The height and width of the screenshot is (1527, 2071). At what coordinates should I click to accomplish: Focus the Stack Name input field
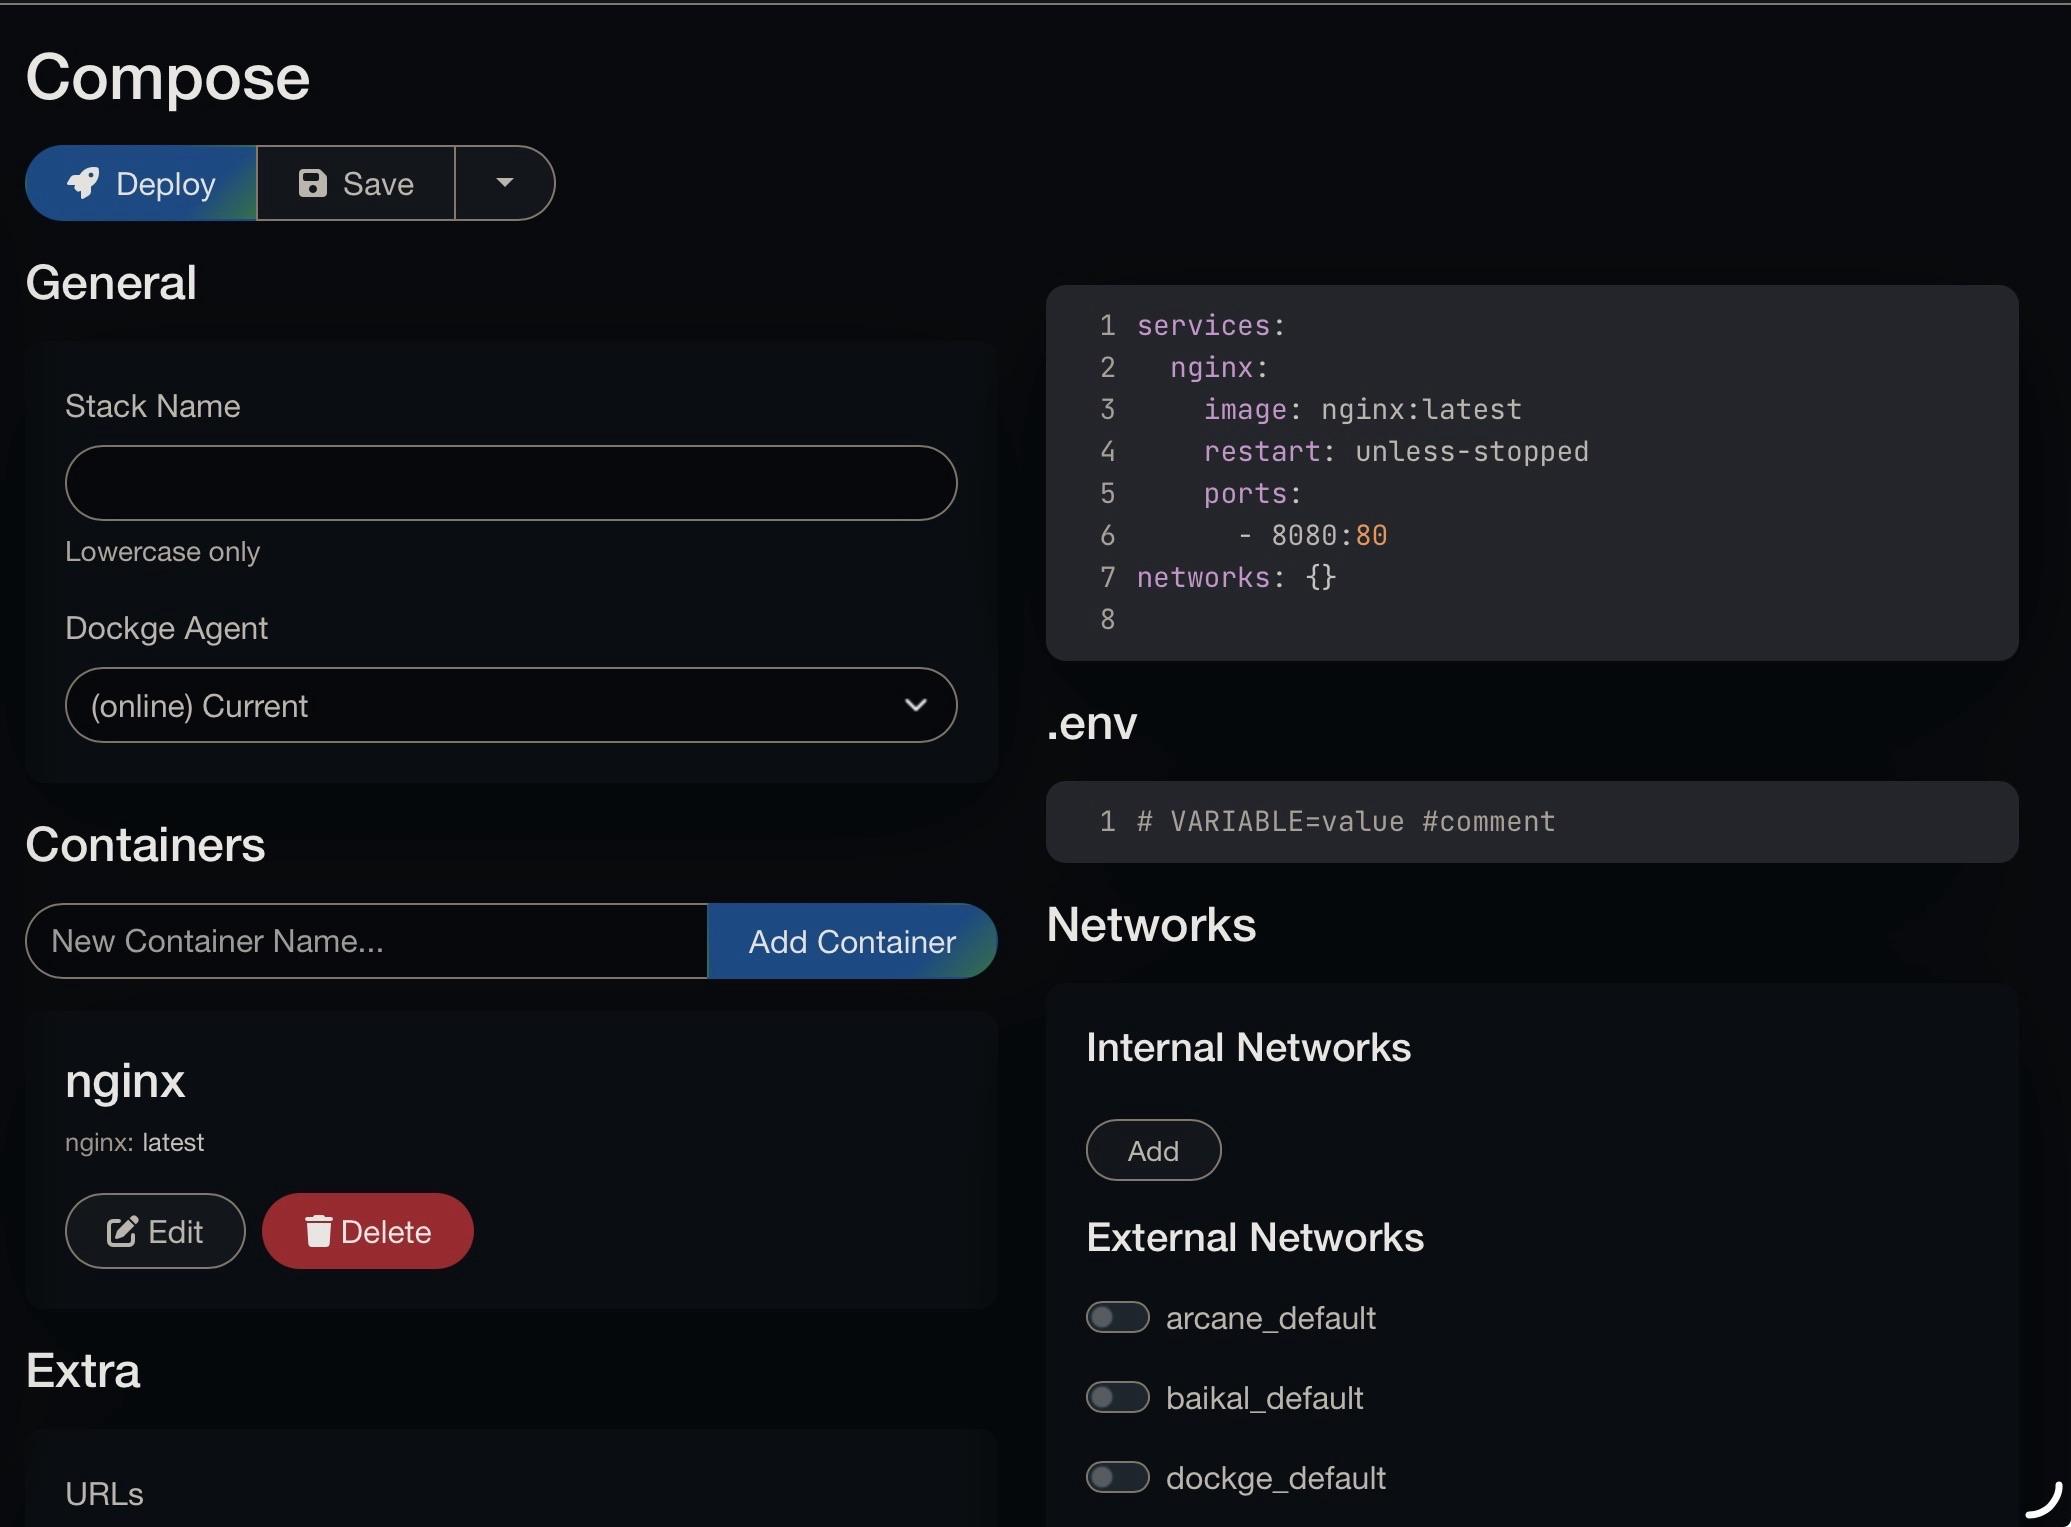coord(510,483)
